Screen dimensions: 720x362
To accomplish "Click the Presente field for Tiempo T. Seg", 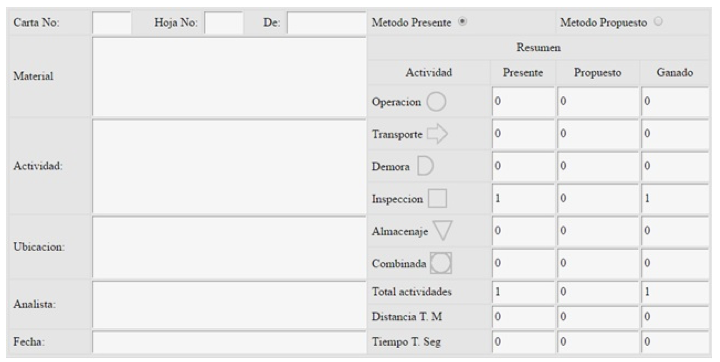I will coord(523,342).
